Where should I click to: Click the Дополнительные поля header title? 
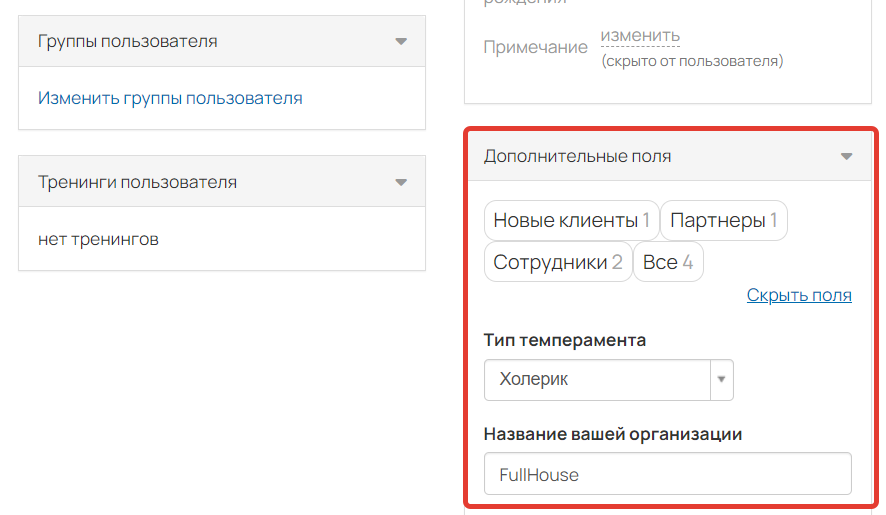(x=577, y=156)
